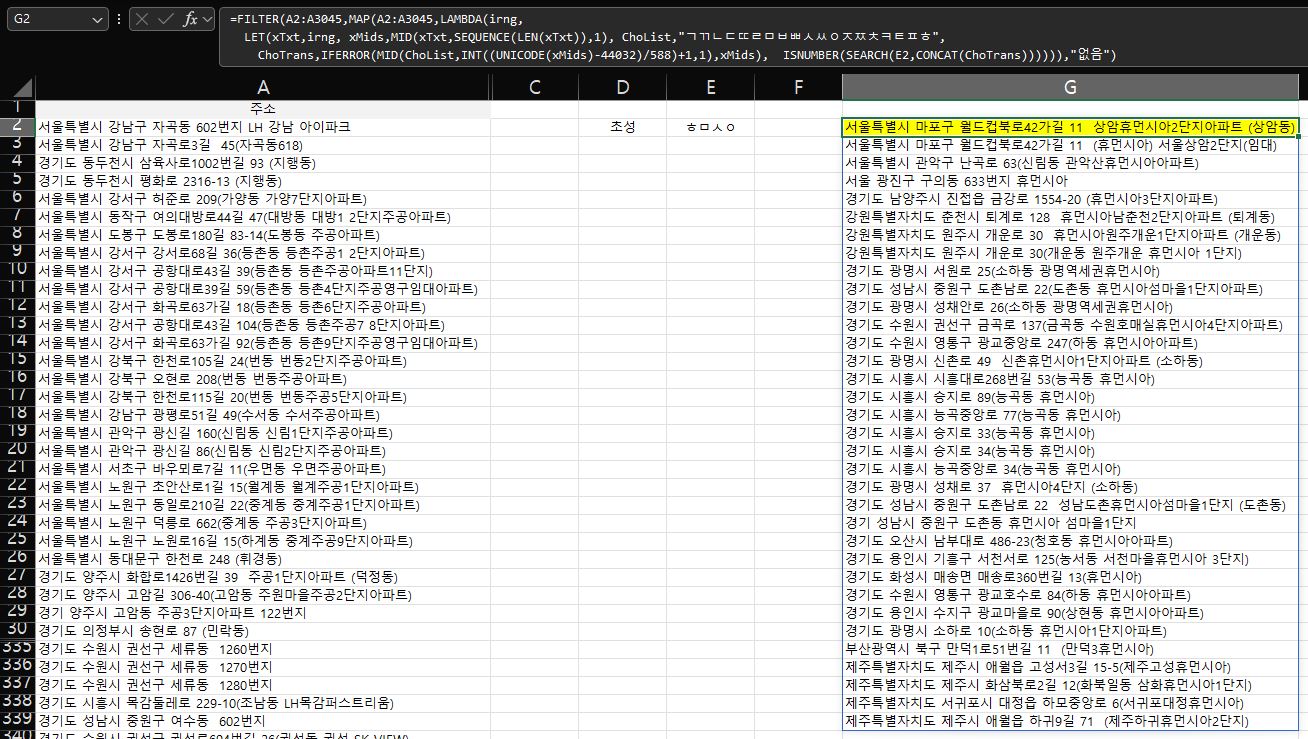Select highlighted cell G2 with 상암휴먼시아 address
Viewport: 1308px width, 739px height.
(1070, 127)
